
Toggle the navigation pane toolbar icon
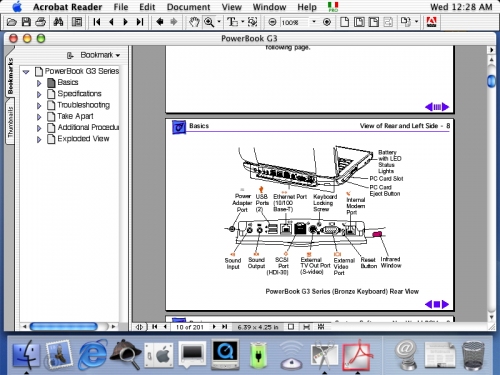(x=77, y=22)
